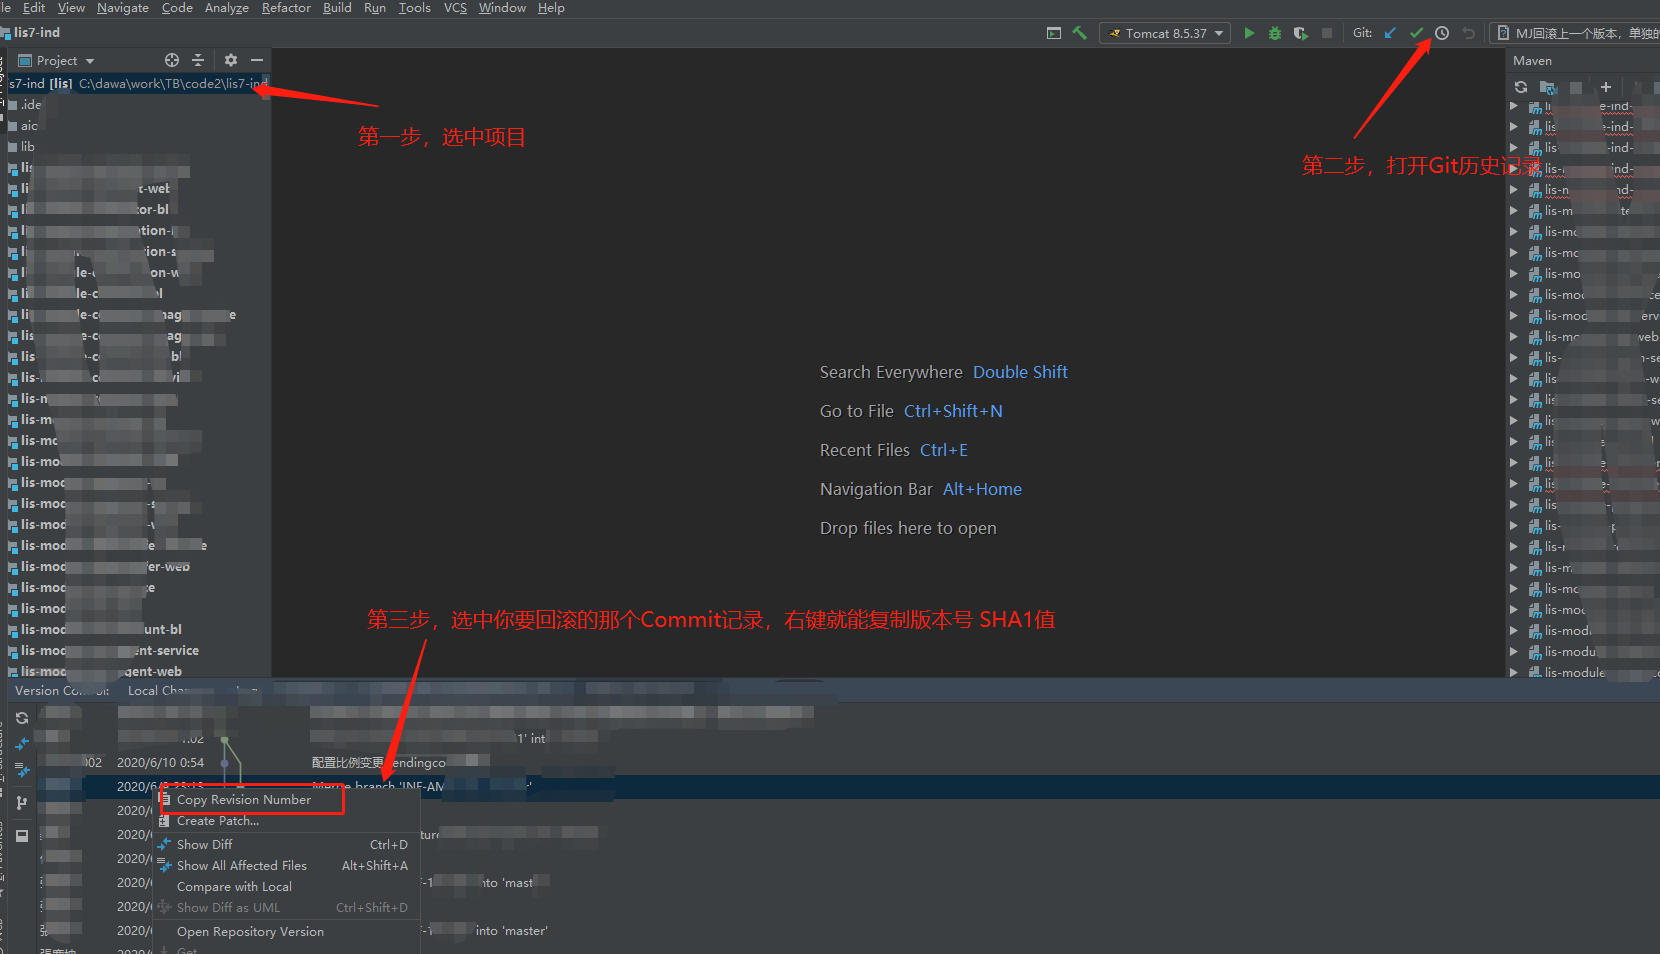
Task: Update project with Git blue arrow icon
Action: (x=1390, y=33)
